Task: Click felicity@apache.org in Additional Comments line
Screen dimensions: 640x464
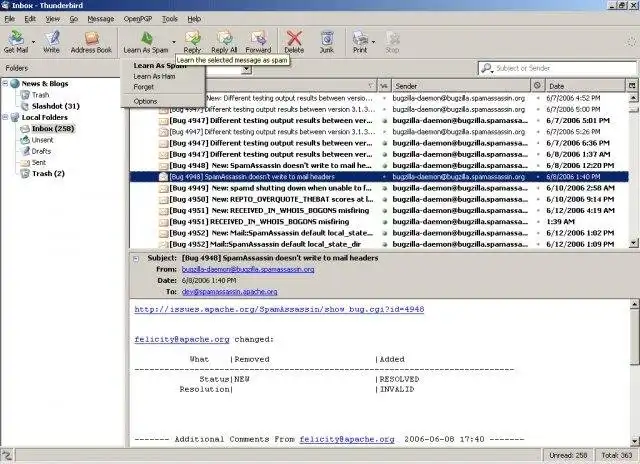Action: 347,440
